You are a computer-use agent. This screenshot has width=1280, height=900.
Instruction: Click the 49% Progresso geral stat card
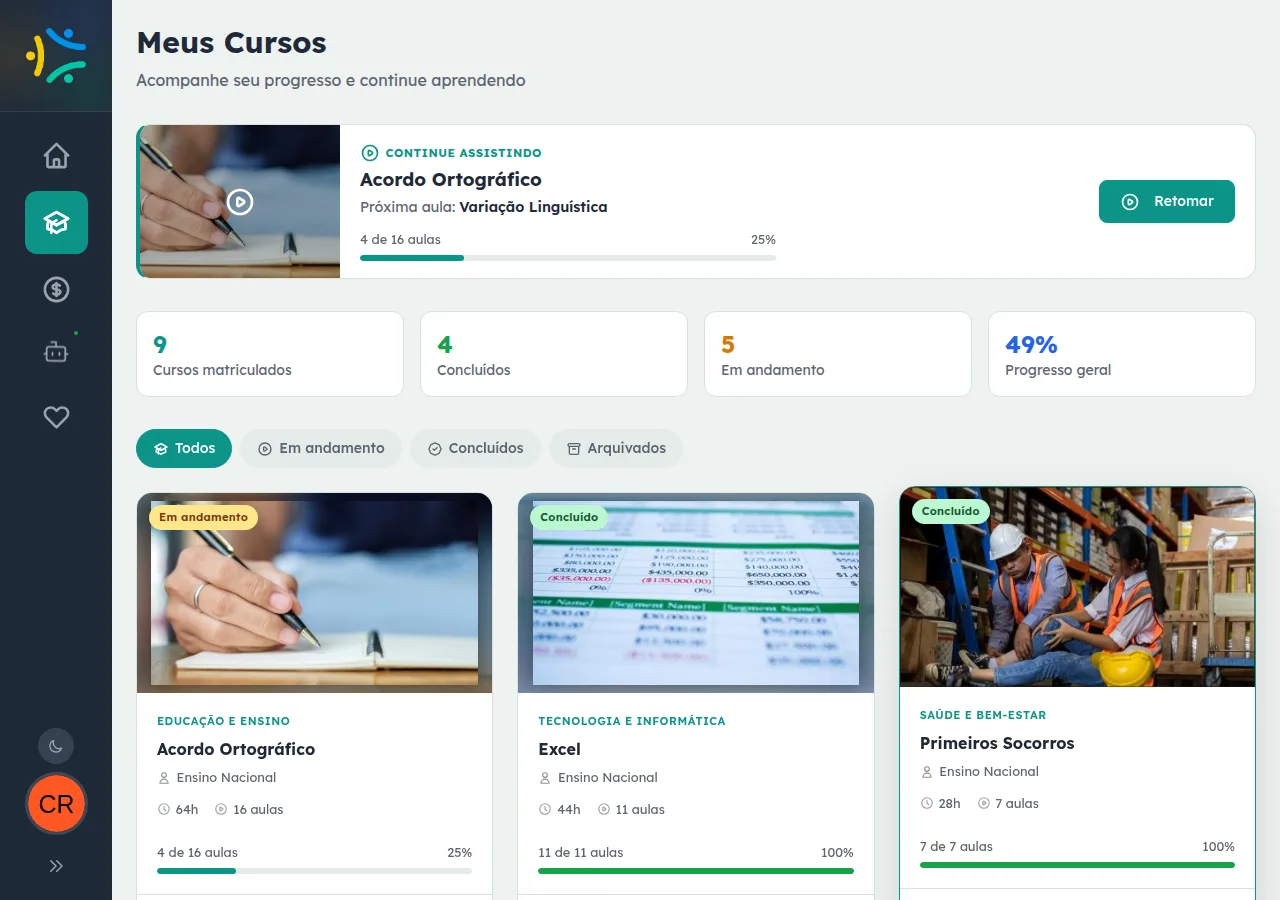(x=1122, y=354)
